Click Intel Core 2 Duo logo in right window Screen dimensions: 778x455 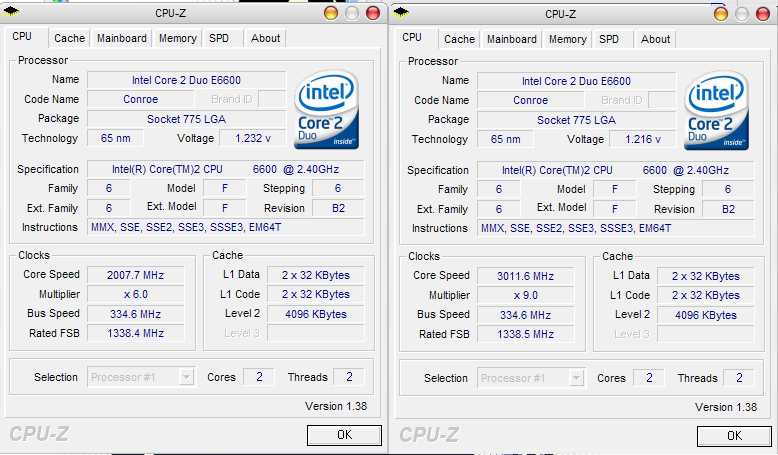pyautogui.click(x=716, y=111)
